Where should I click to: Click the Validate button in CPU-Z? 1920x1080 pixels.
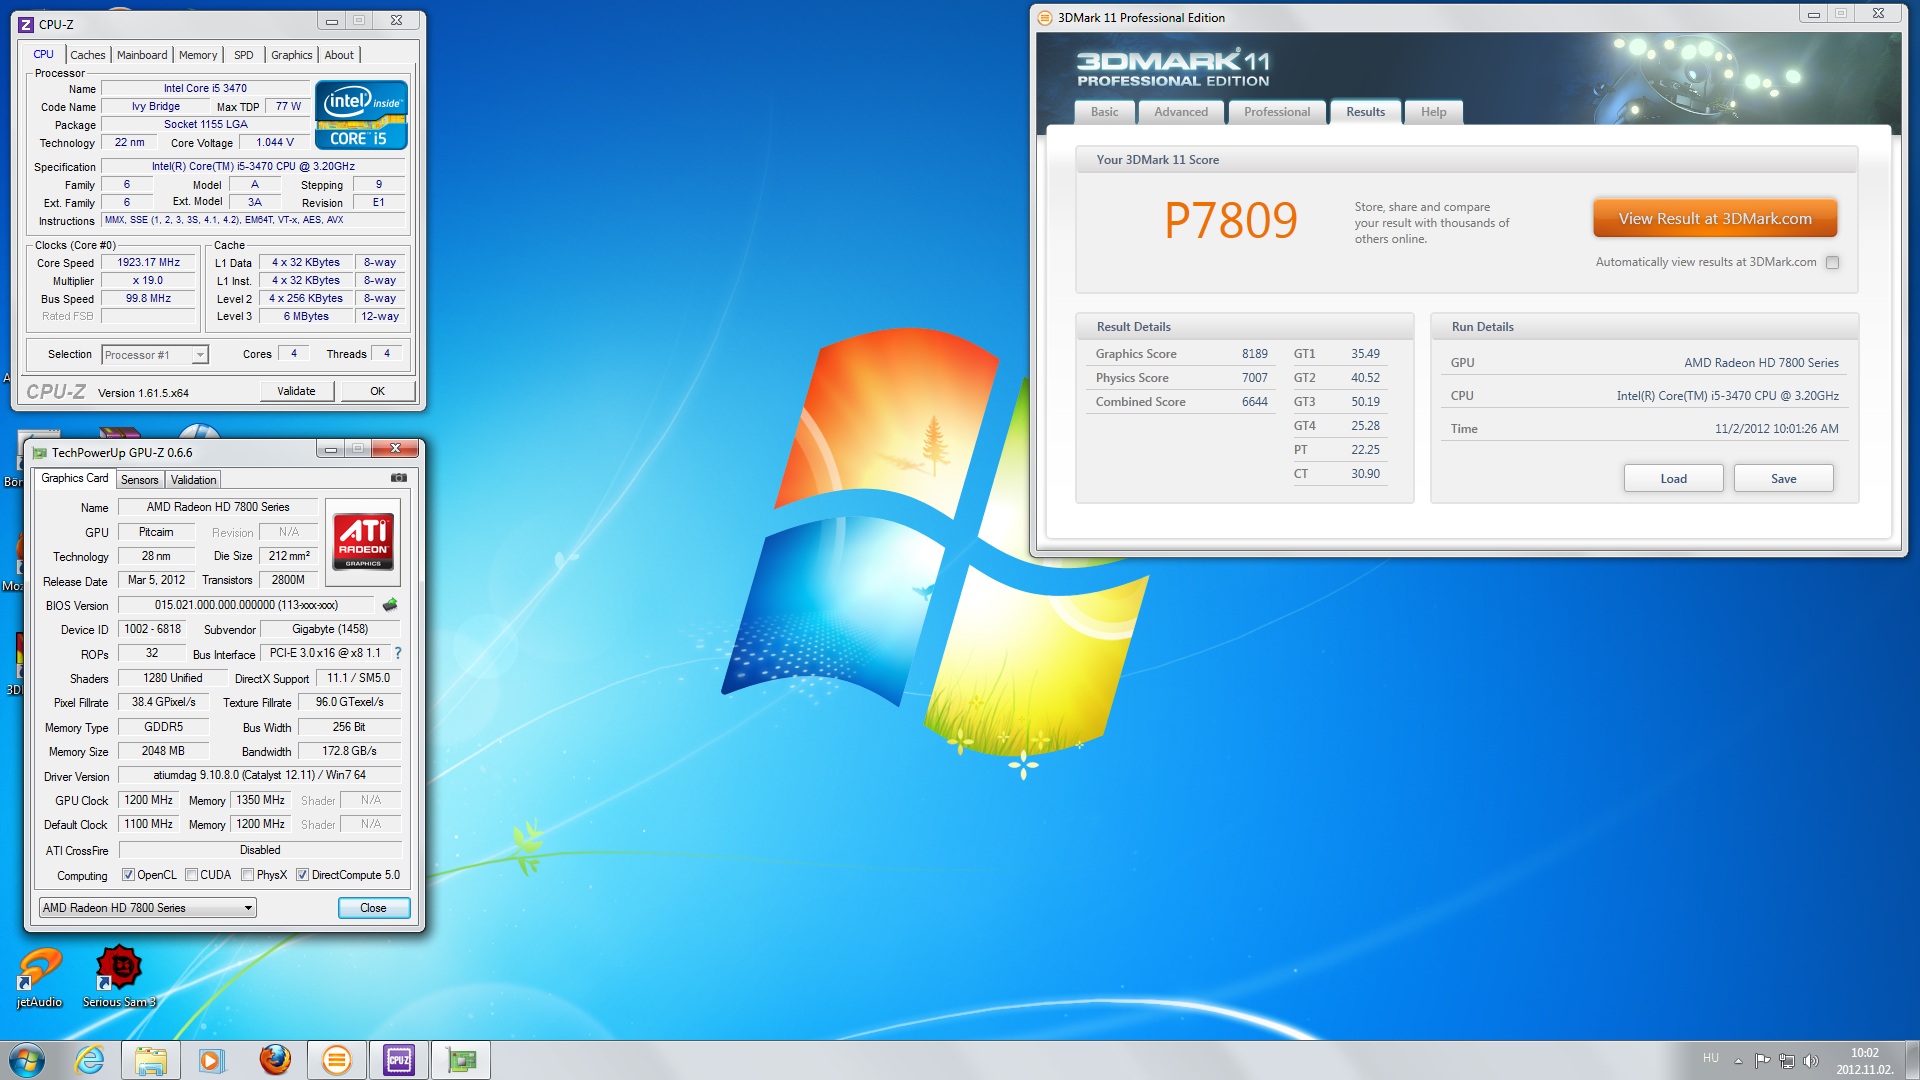[296, 392]
